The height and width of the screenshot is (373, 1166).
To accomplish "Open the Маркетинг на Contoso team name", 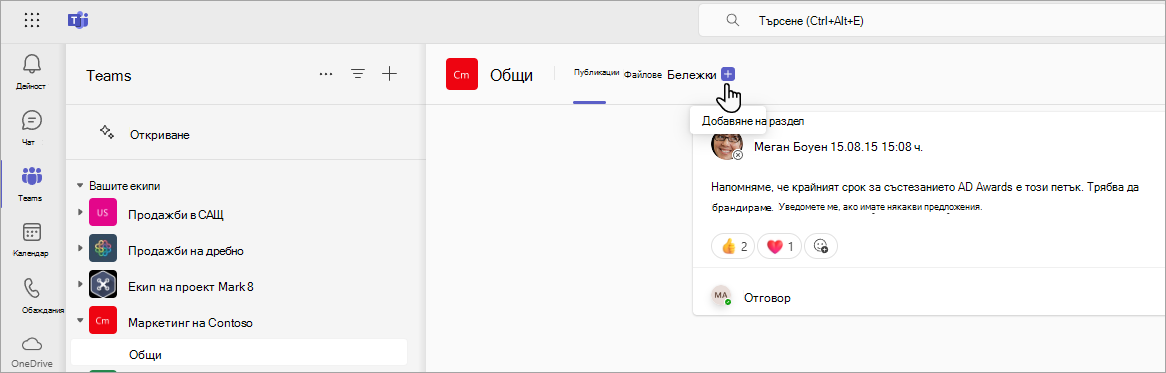I will point(190,322).
